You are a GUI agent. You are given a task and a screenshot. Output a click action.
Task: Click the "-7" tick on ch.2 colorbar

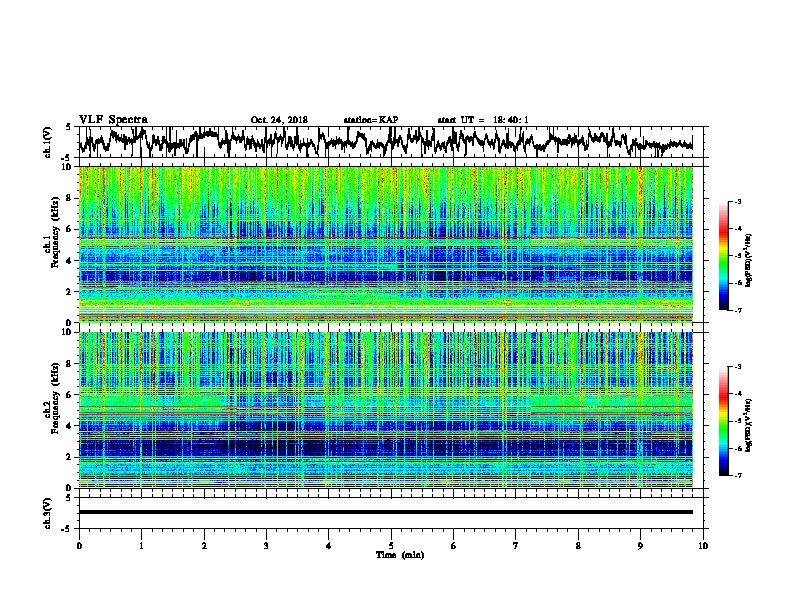click(x=737, y=475)
